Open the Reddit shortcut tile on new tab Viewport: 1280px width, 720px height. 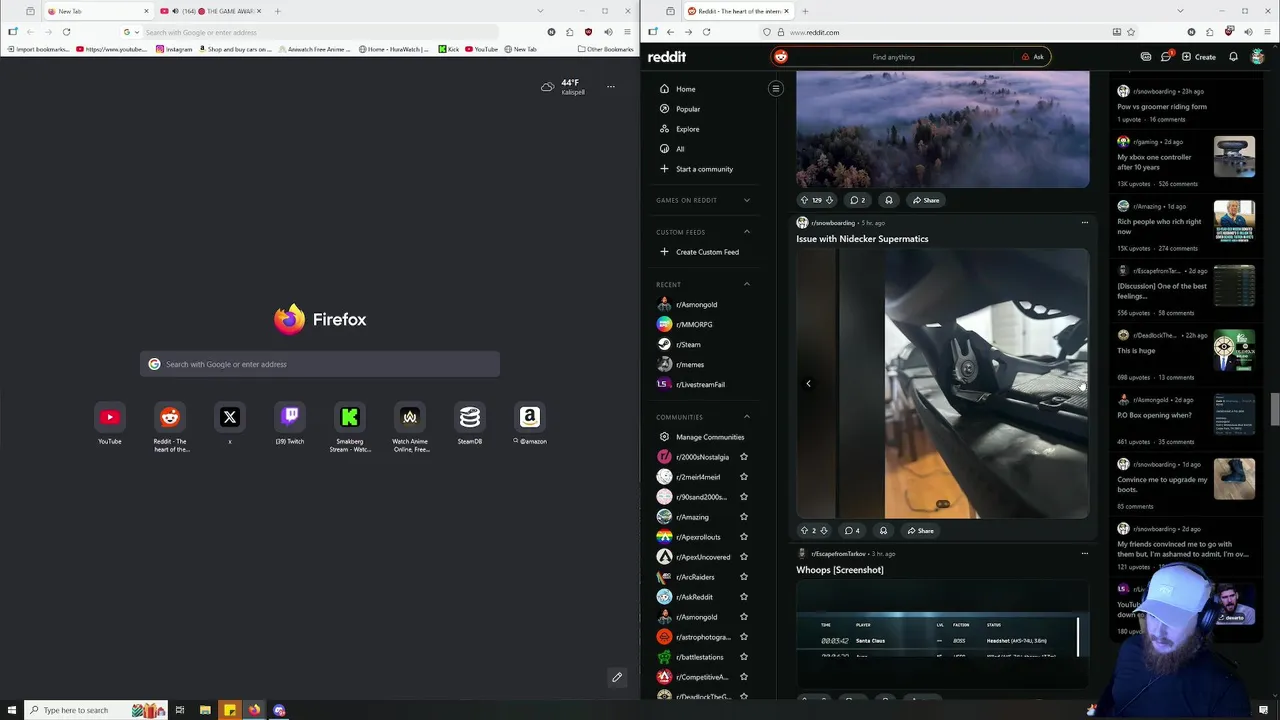[170, 417]
